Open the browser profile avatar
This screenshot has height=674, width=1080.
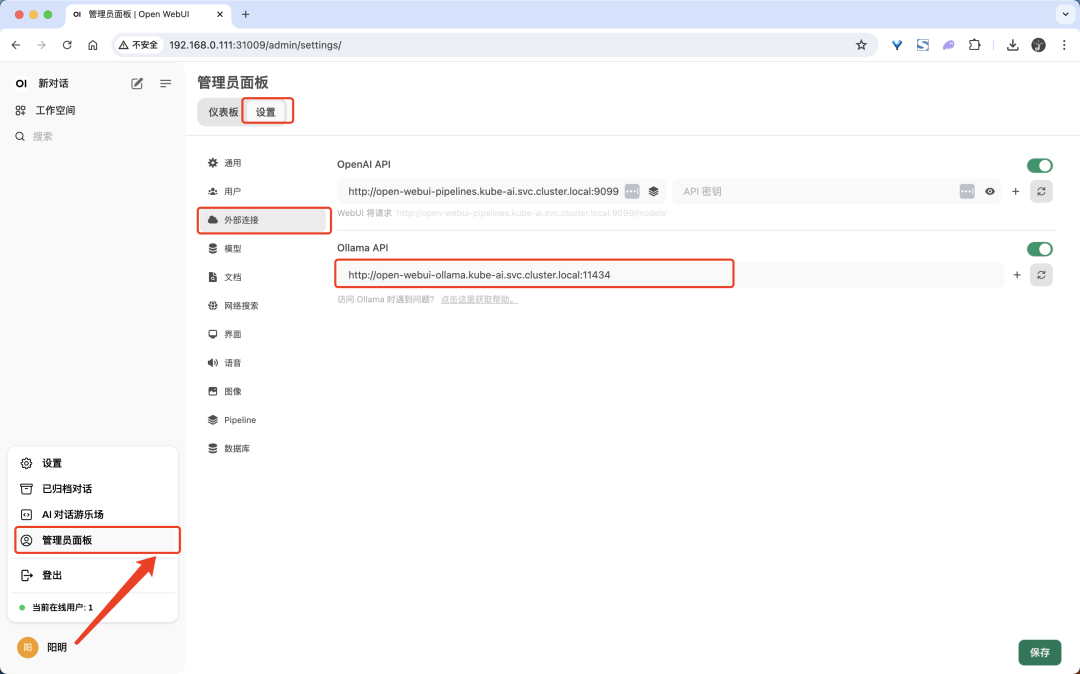(1039, 45)
